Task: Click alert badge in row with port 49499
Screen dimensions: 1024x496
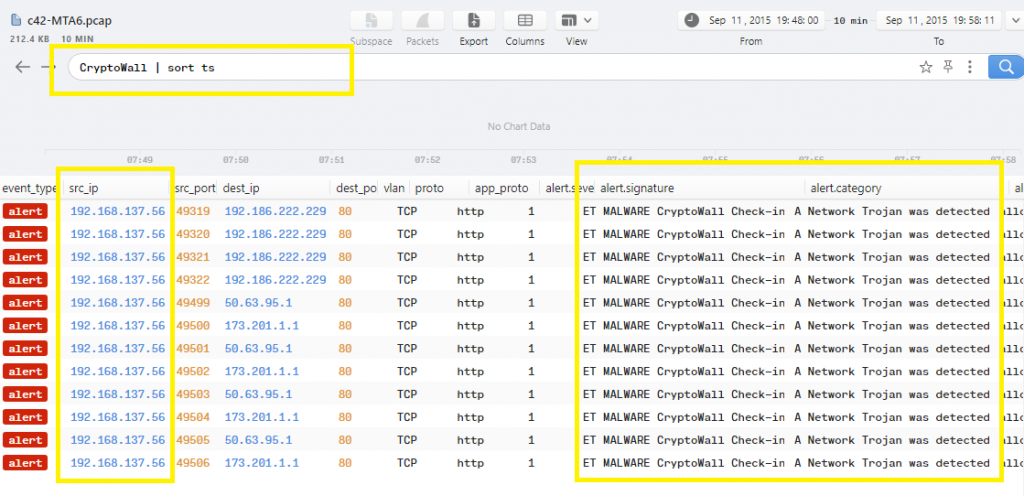Action: click(x=25, y=303)
